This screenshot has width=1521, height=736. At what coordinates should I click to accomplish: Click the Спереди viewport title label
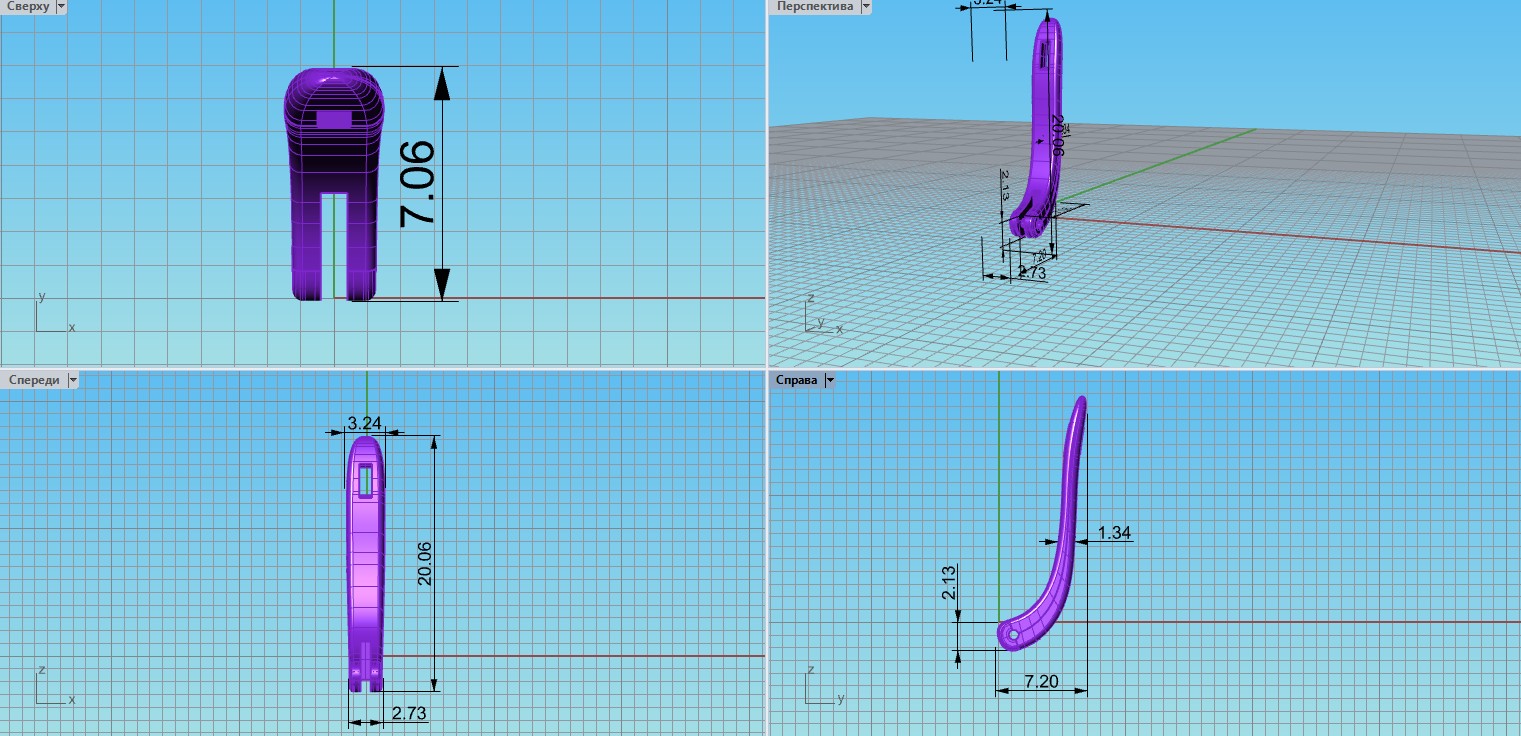tap(33, 380)
